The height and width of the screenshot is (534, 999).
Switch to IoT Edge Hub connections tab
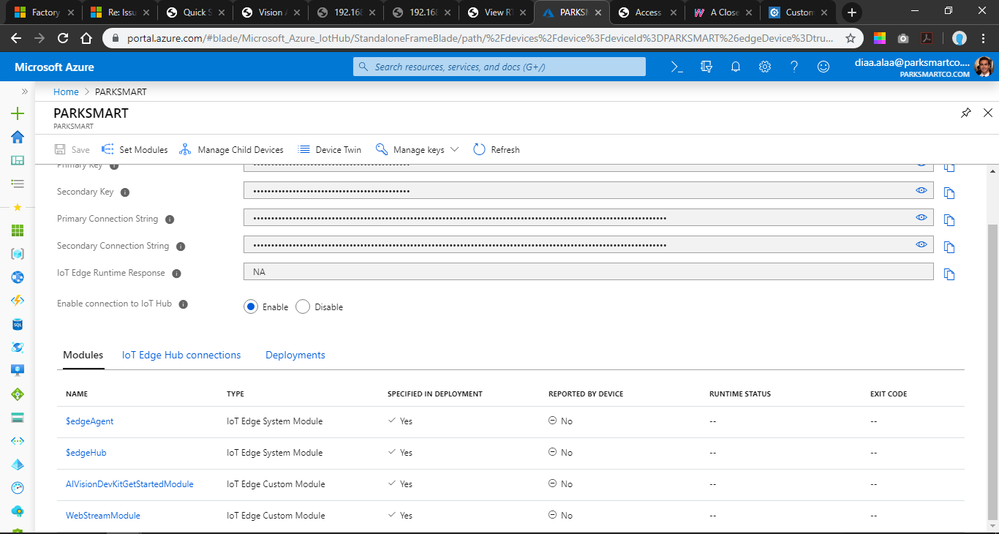pyautogui.click(x=181, y=355)
